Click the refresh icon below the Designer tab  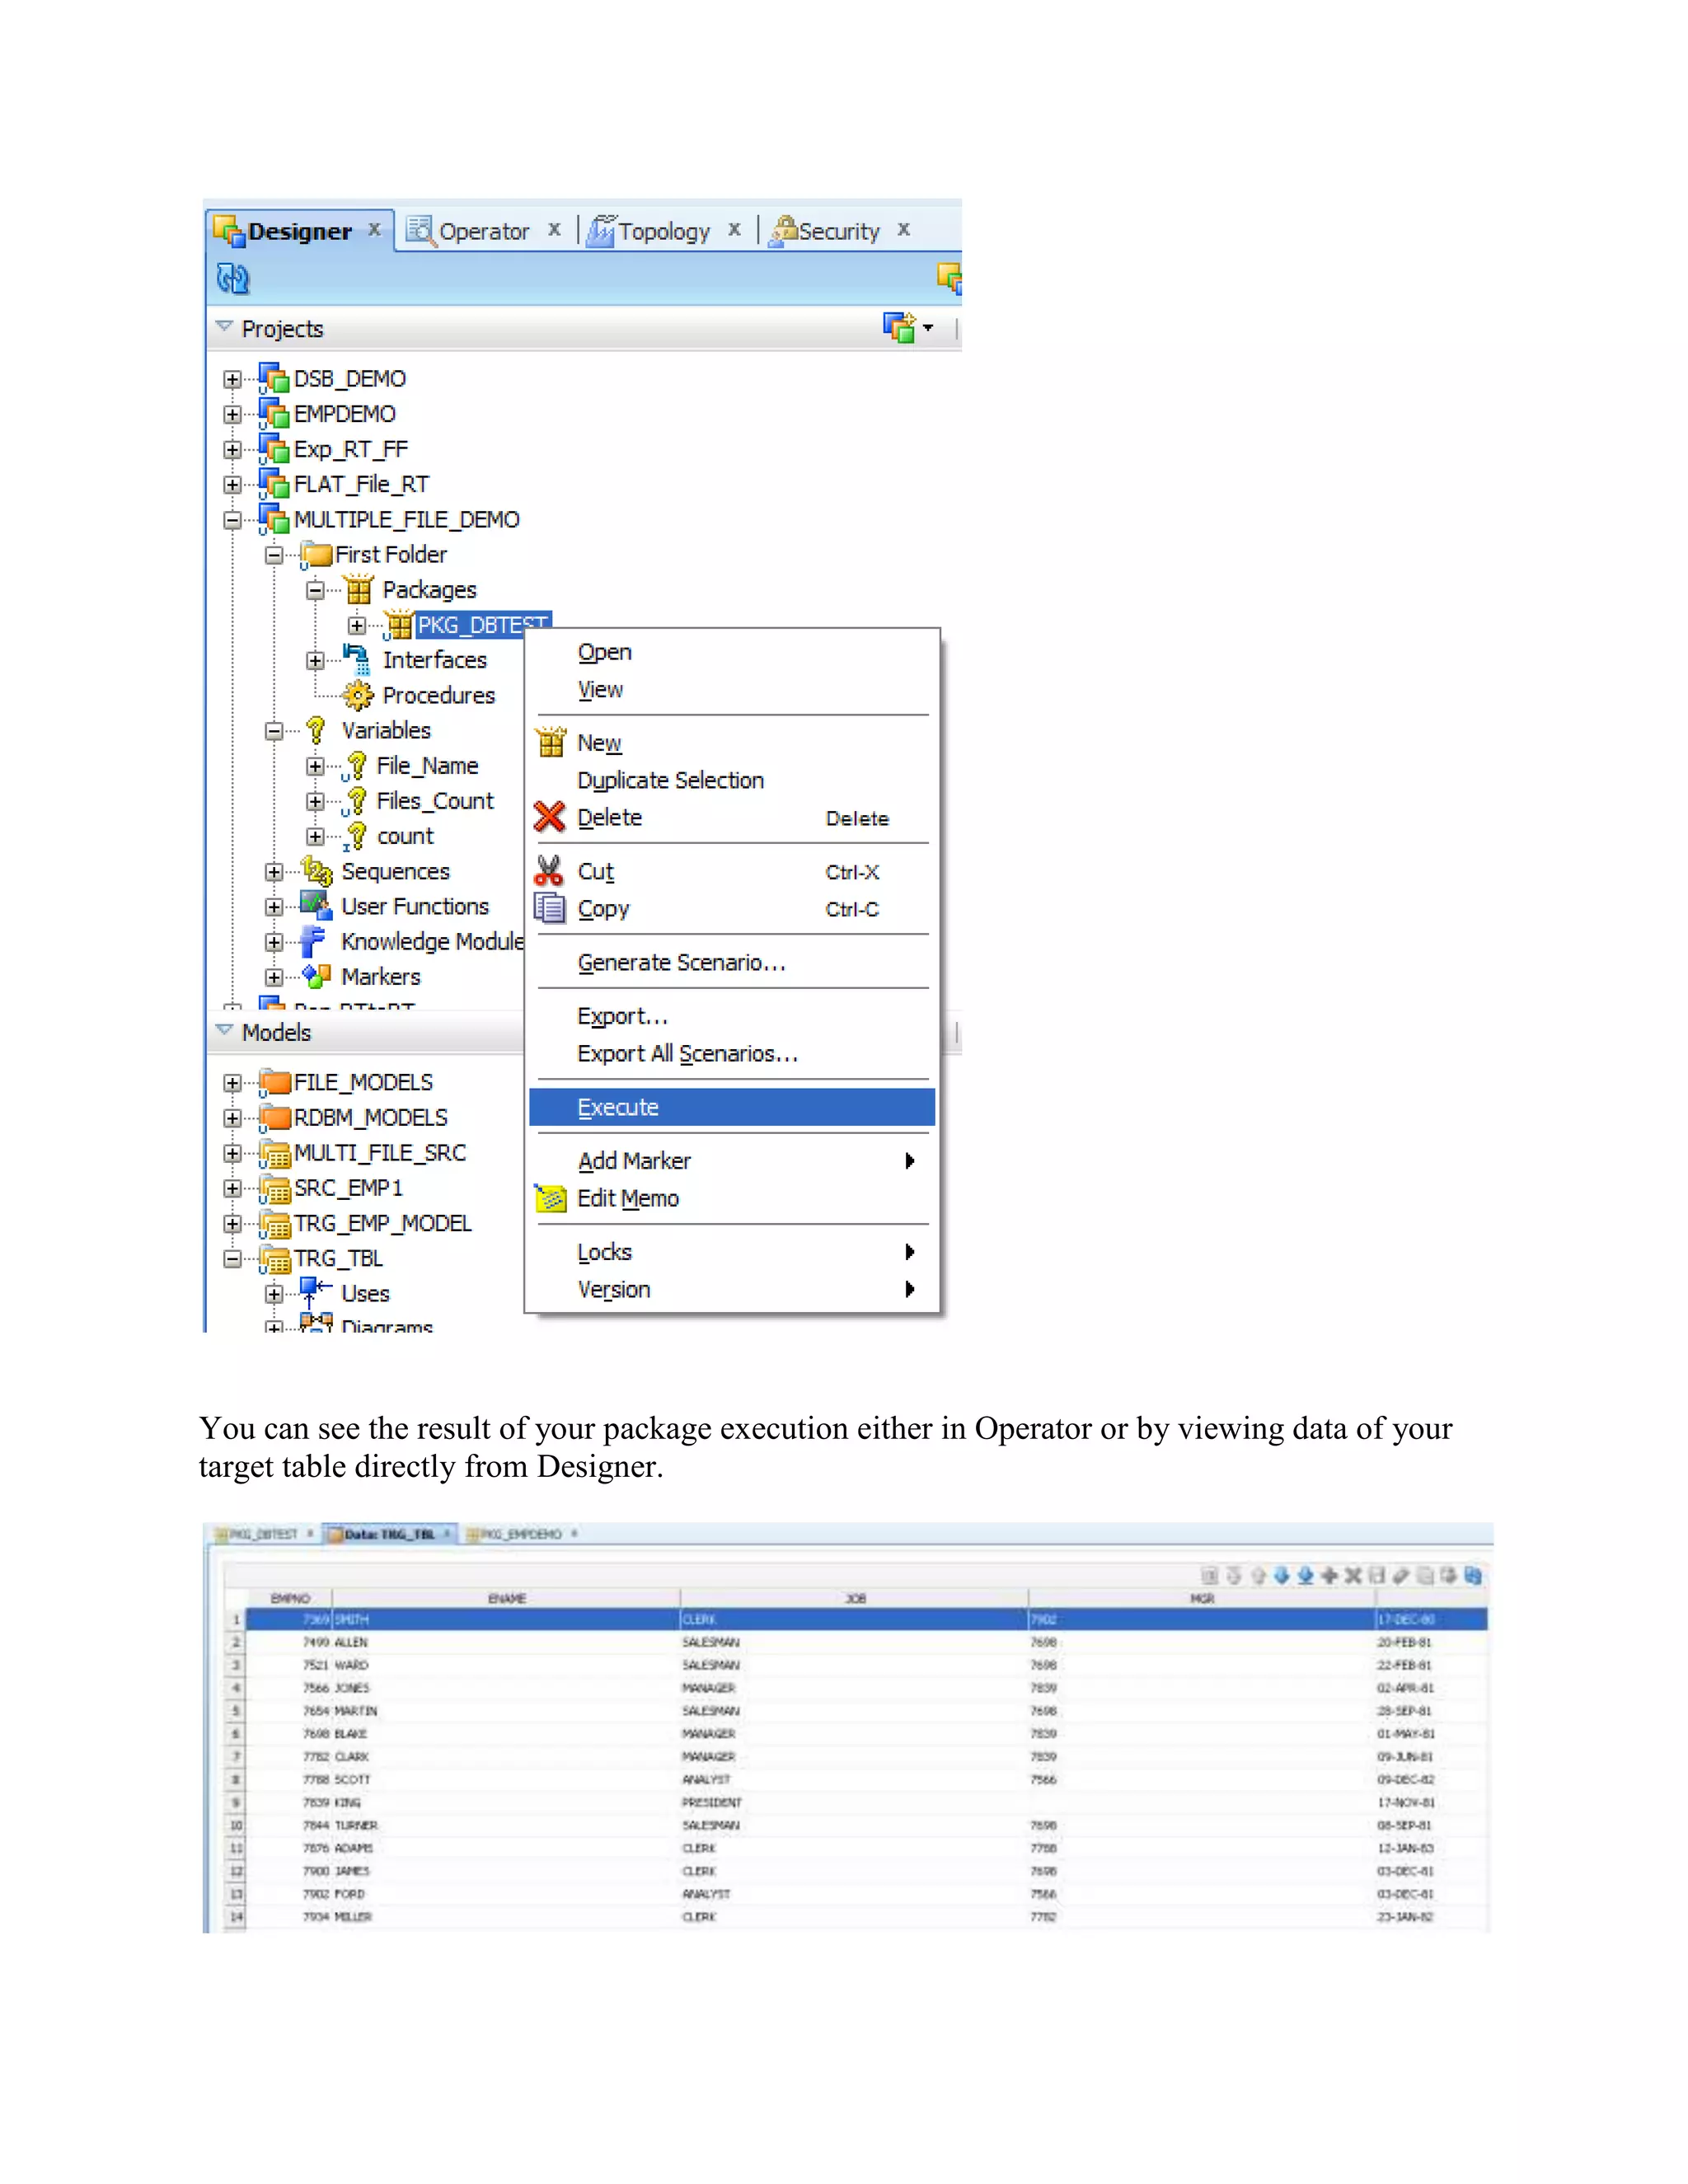click(233, 278)
